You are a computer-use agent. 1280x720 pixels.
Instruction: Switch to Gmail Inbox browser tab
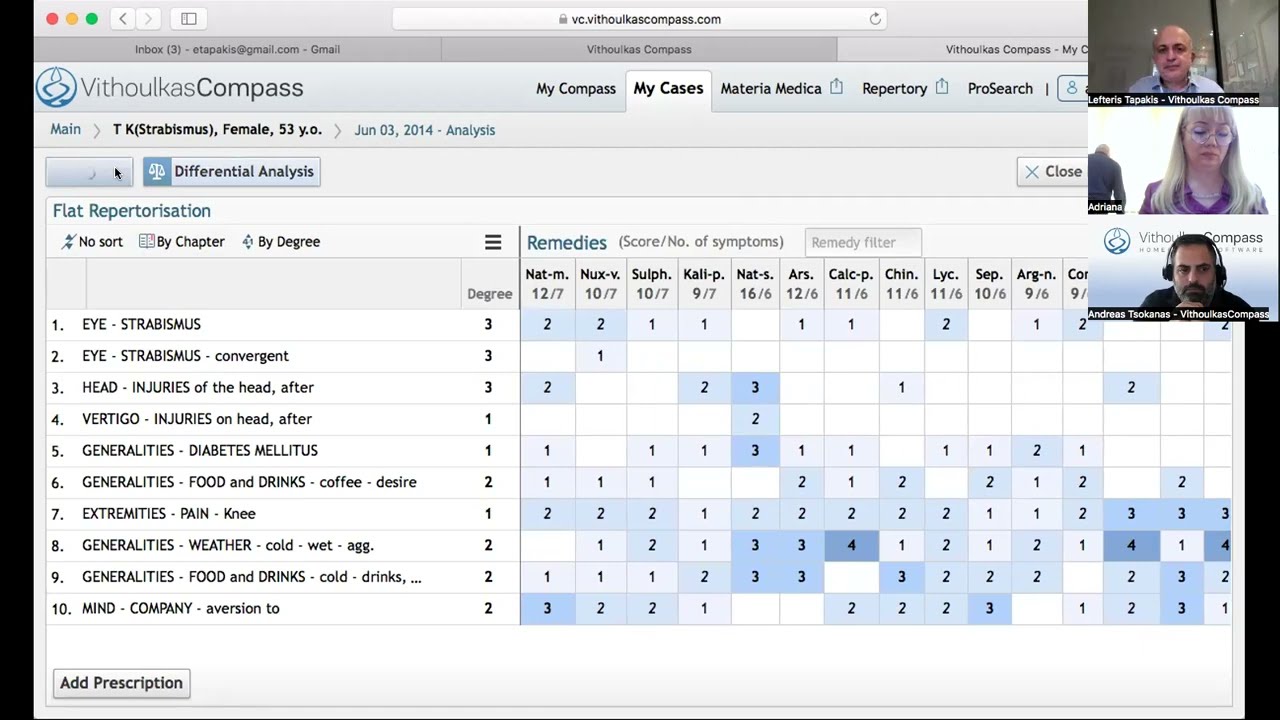(238, 49)
